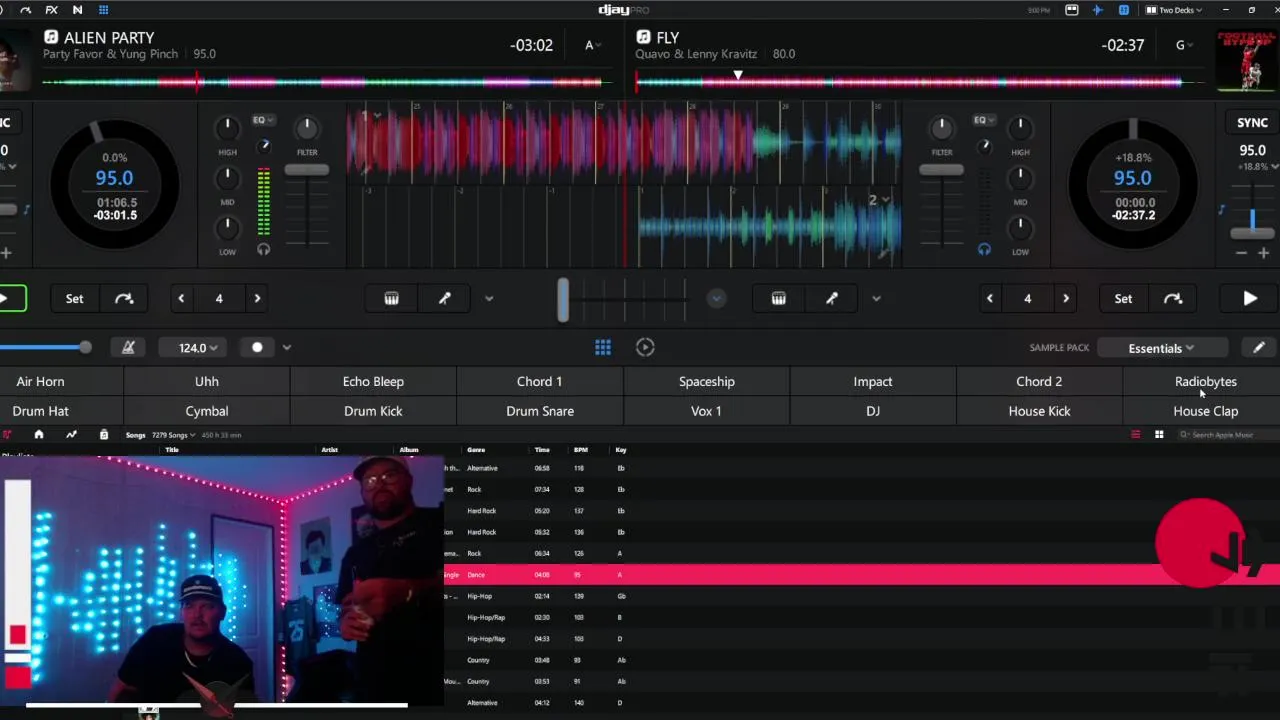Click right deck Set cue button
Viewport: 1280px width, 720px height.
click(1123, 298)
